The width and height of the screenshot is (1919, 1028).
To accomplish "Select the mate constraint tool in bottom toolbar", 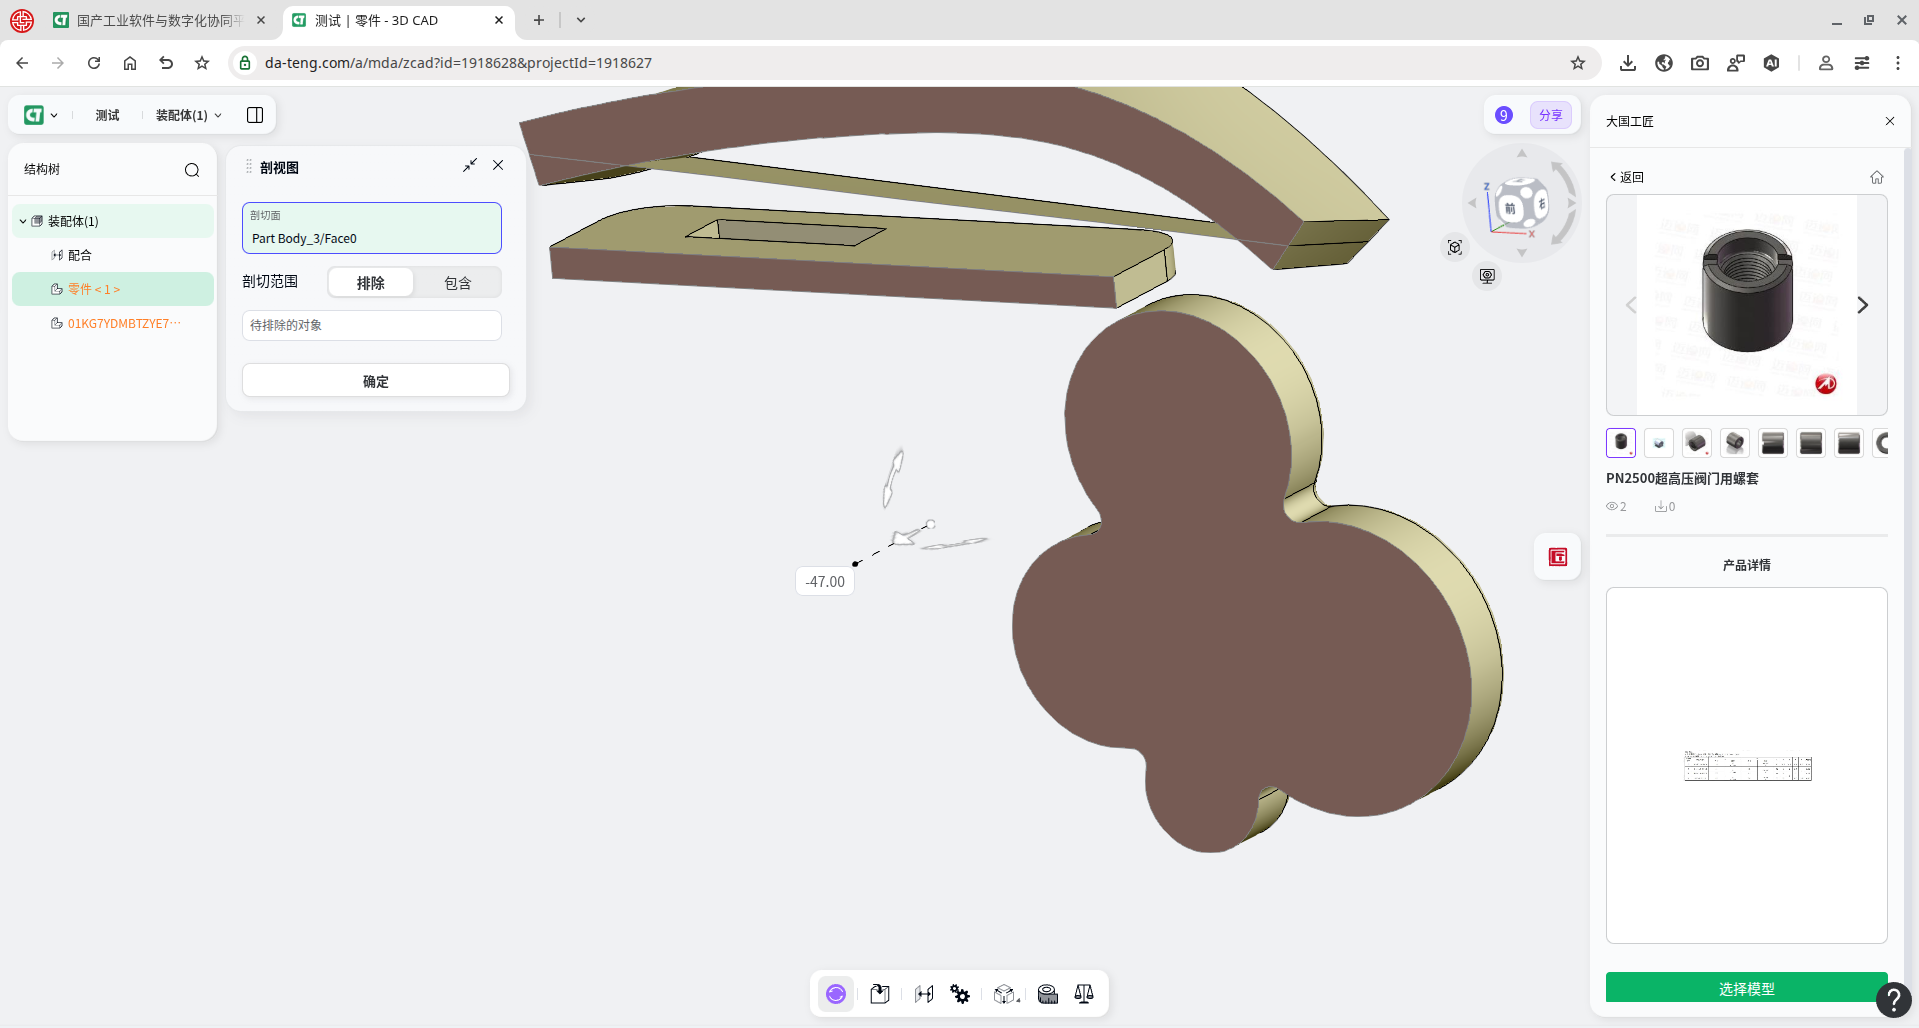I will (924, 994).
